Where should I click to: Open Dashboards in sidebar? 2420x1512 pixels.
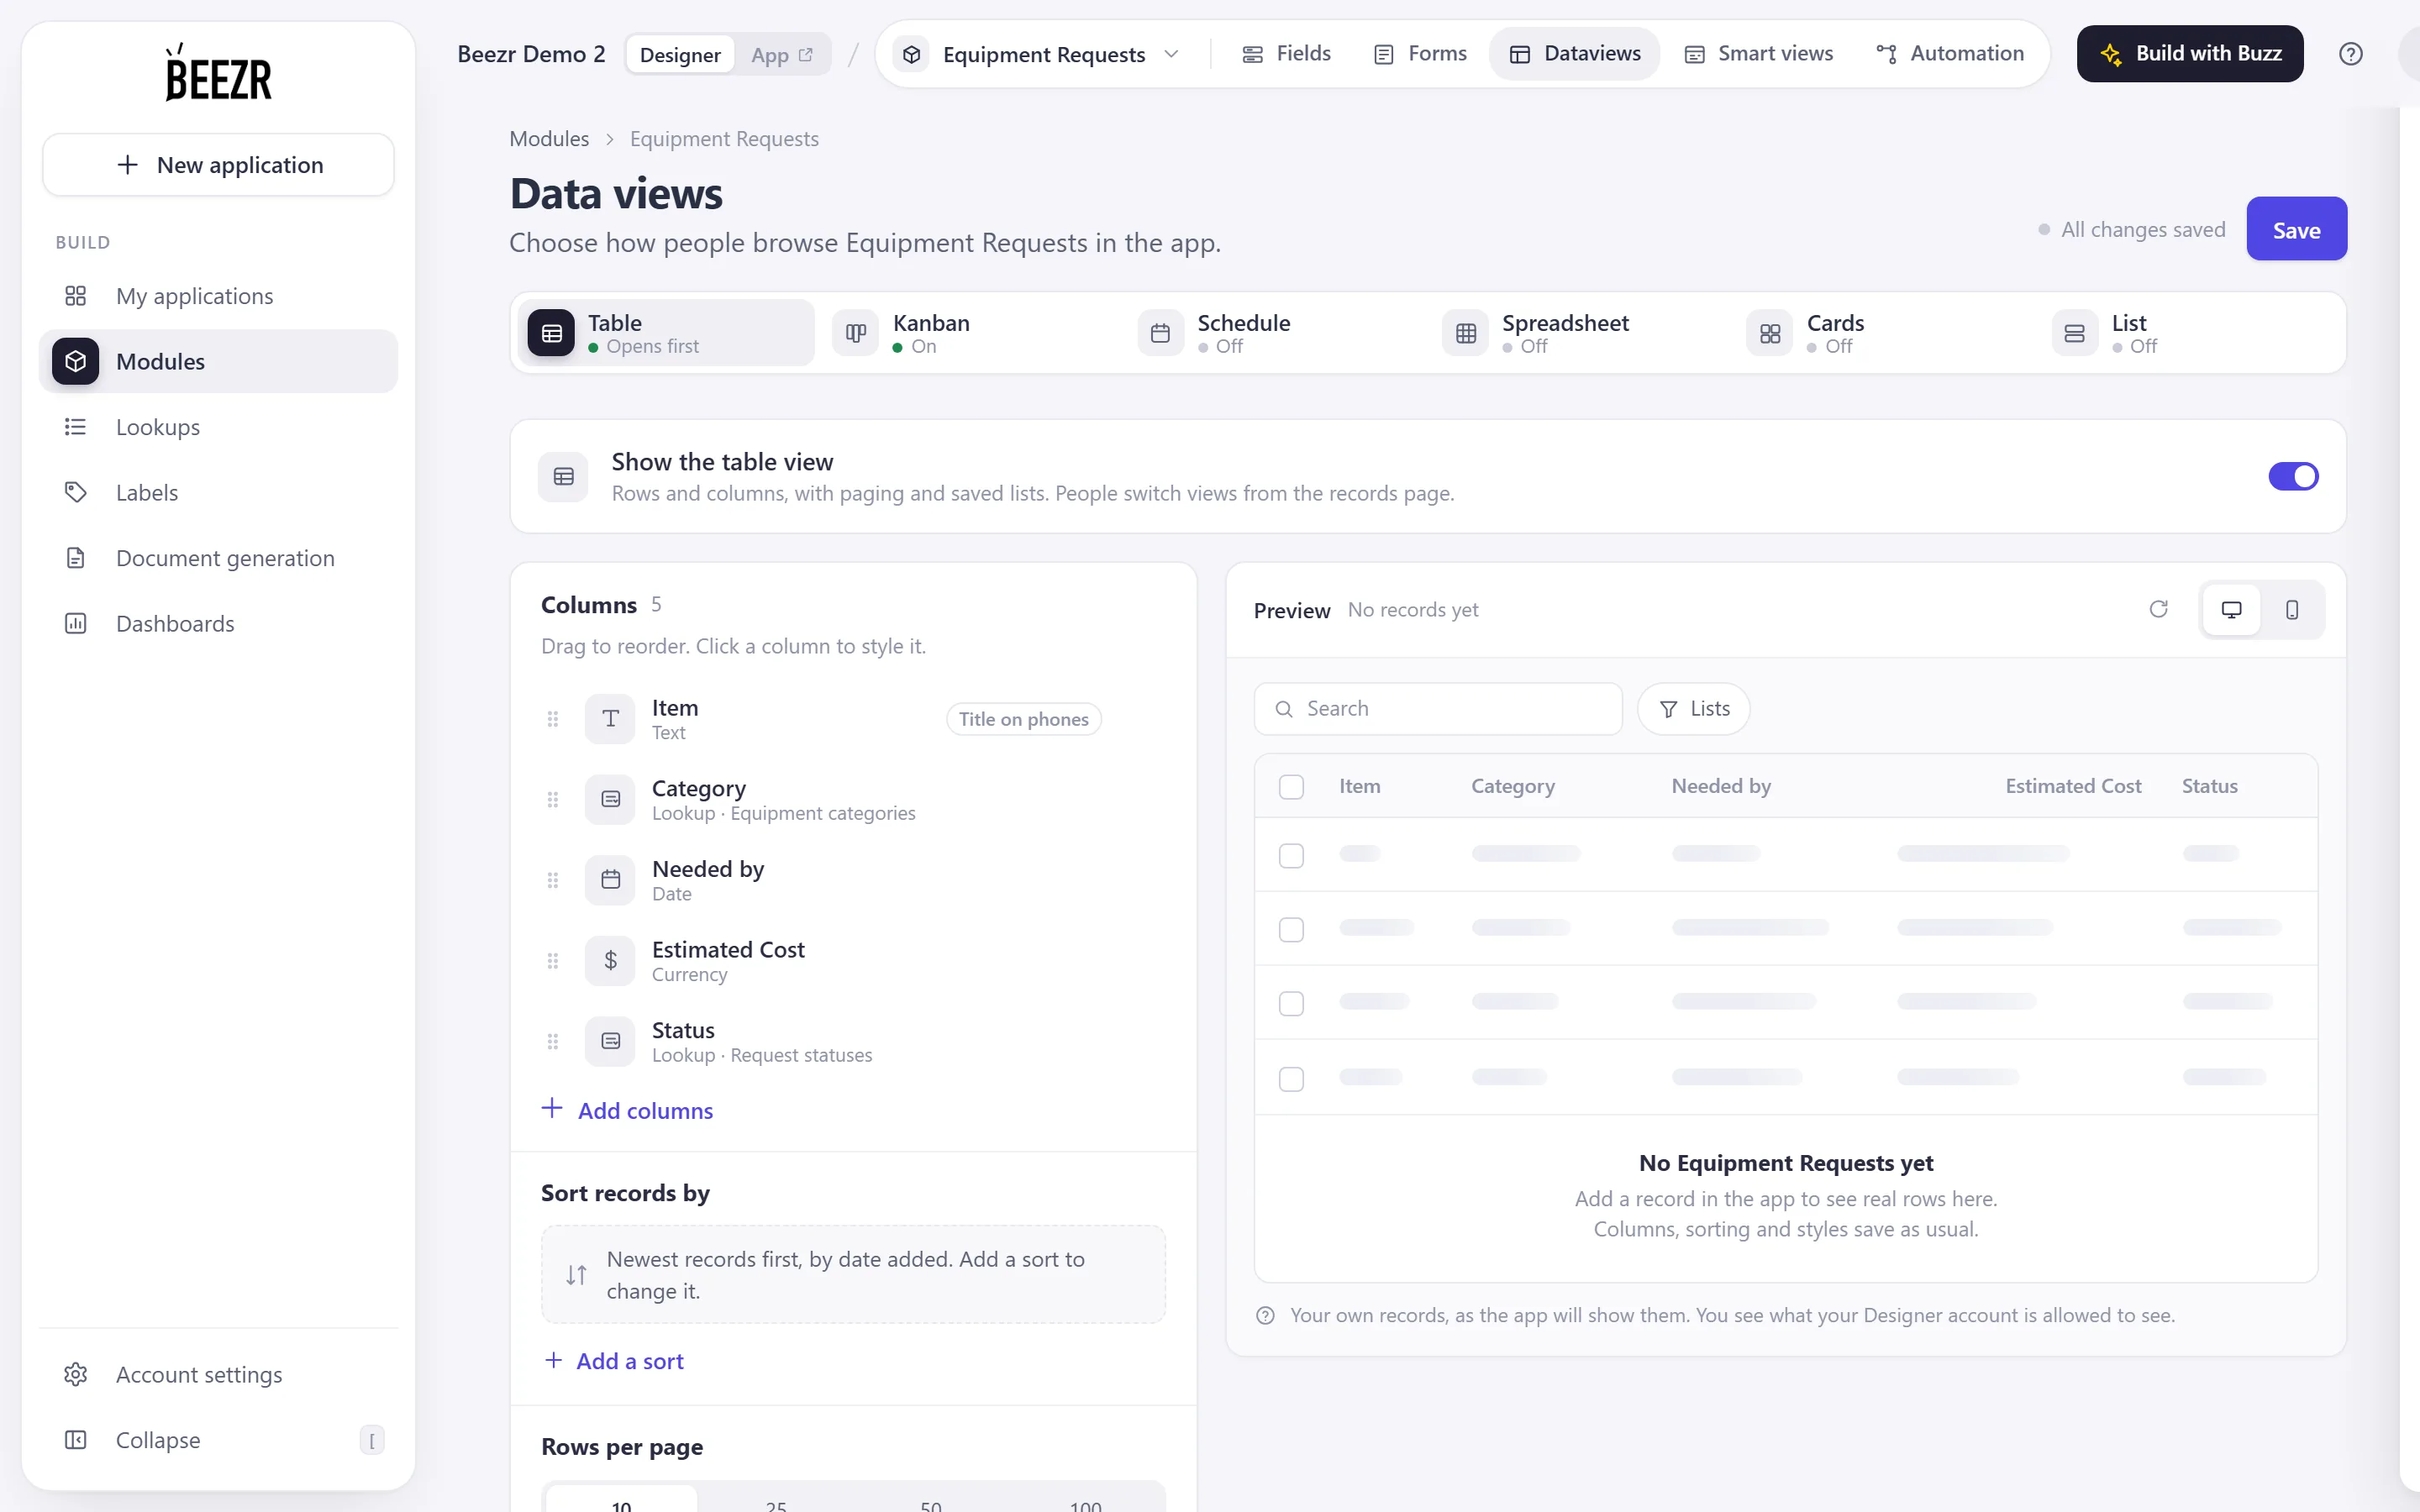coord(218,623)
